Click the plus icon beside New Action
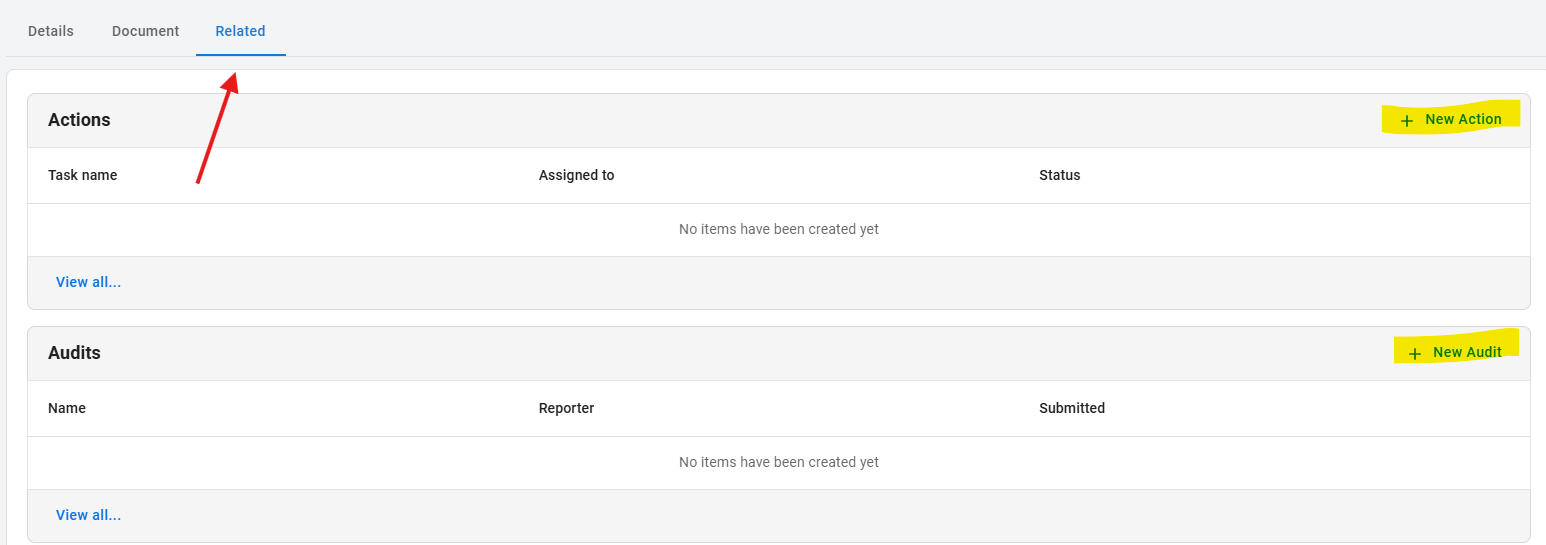The width and height of the screenshot is (1546, 545). [x=1407, y=121]
